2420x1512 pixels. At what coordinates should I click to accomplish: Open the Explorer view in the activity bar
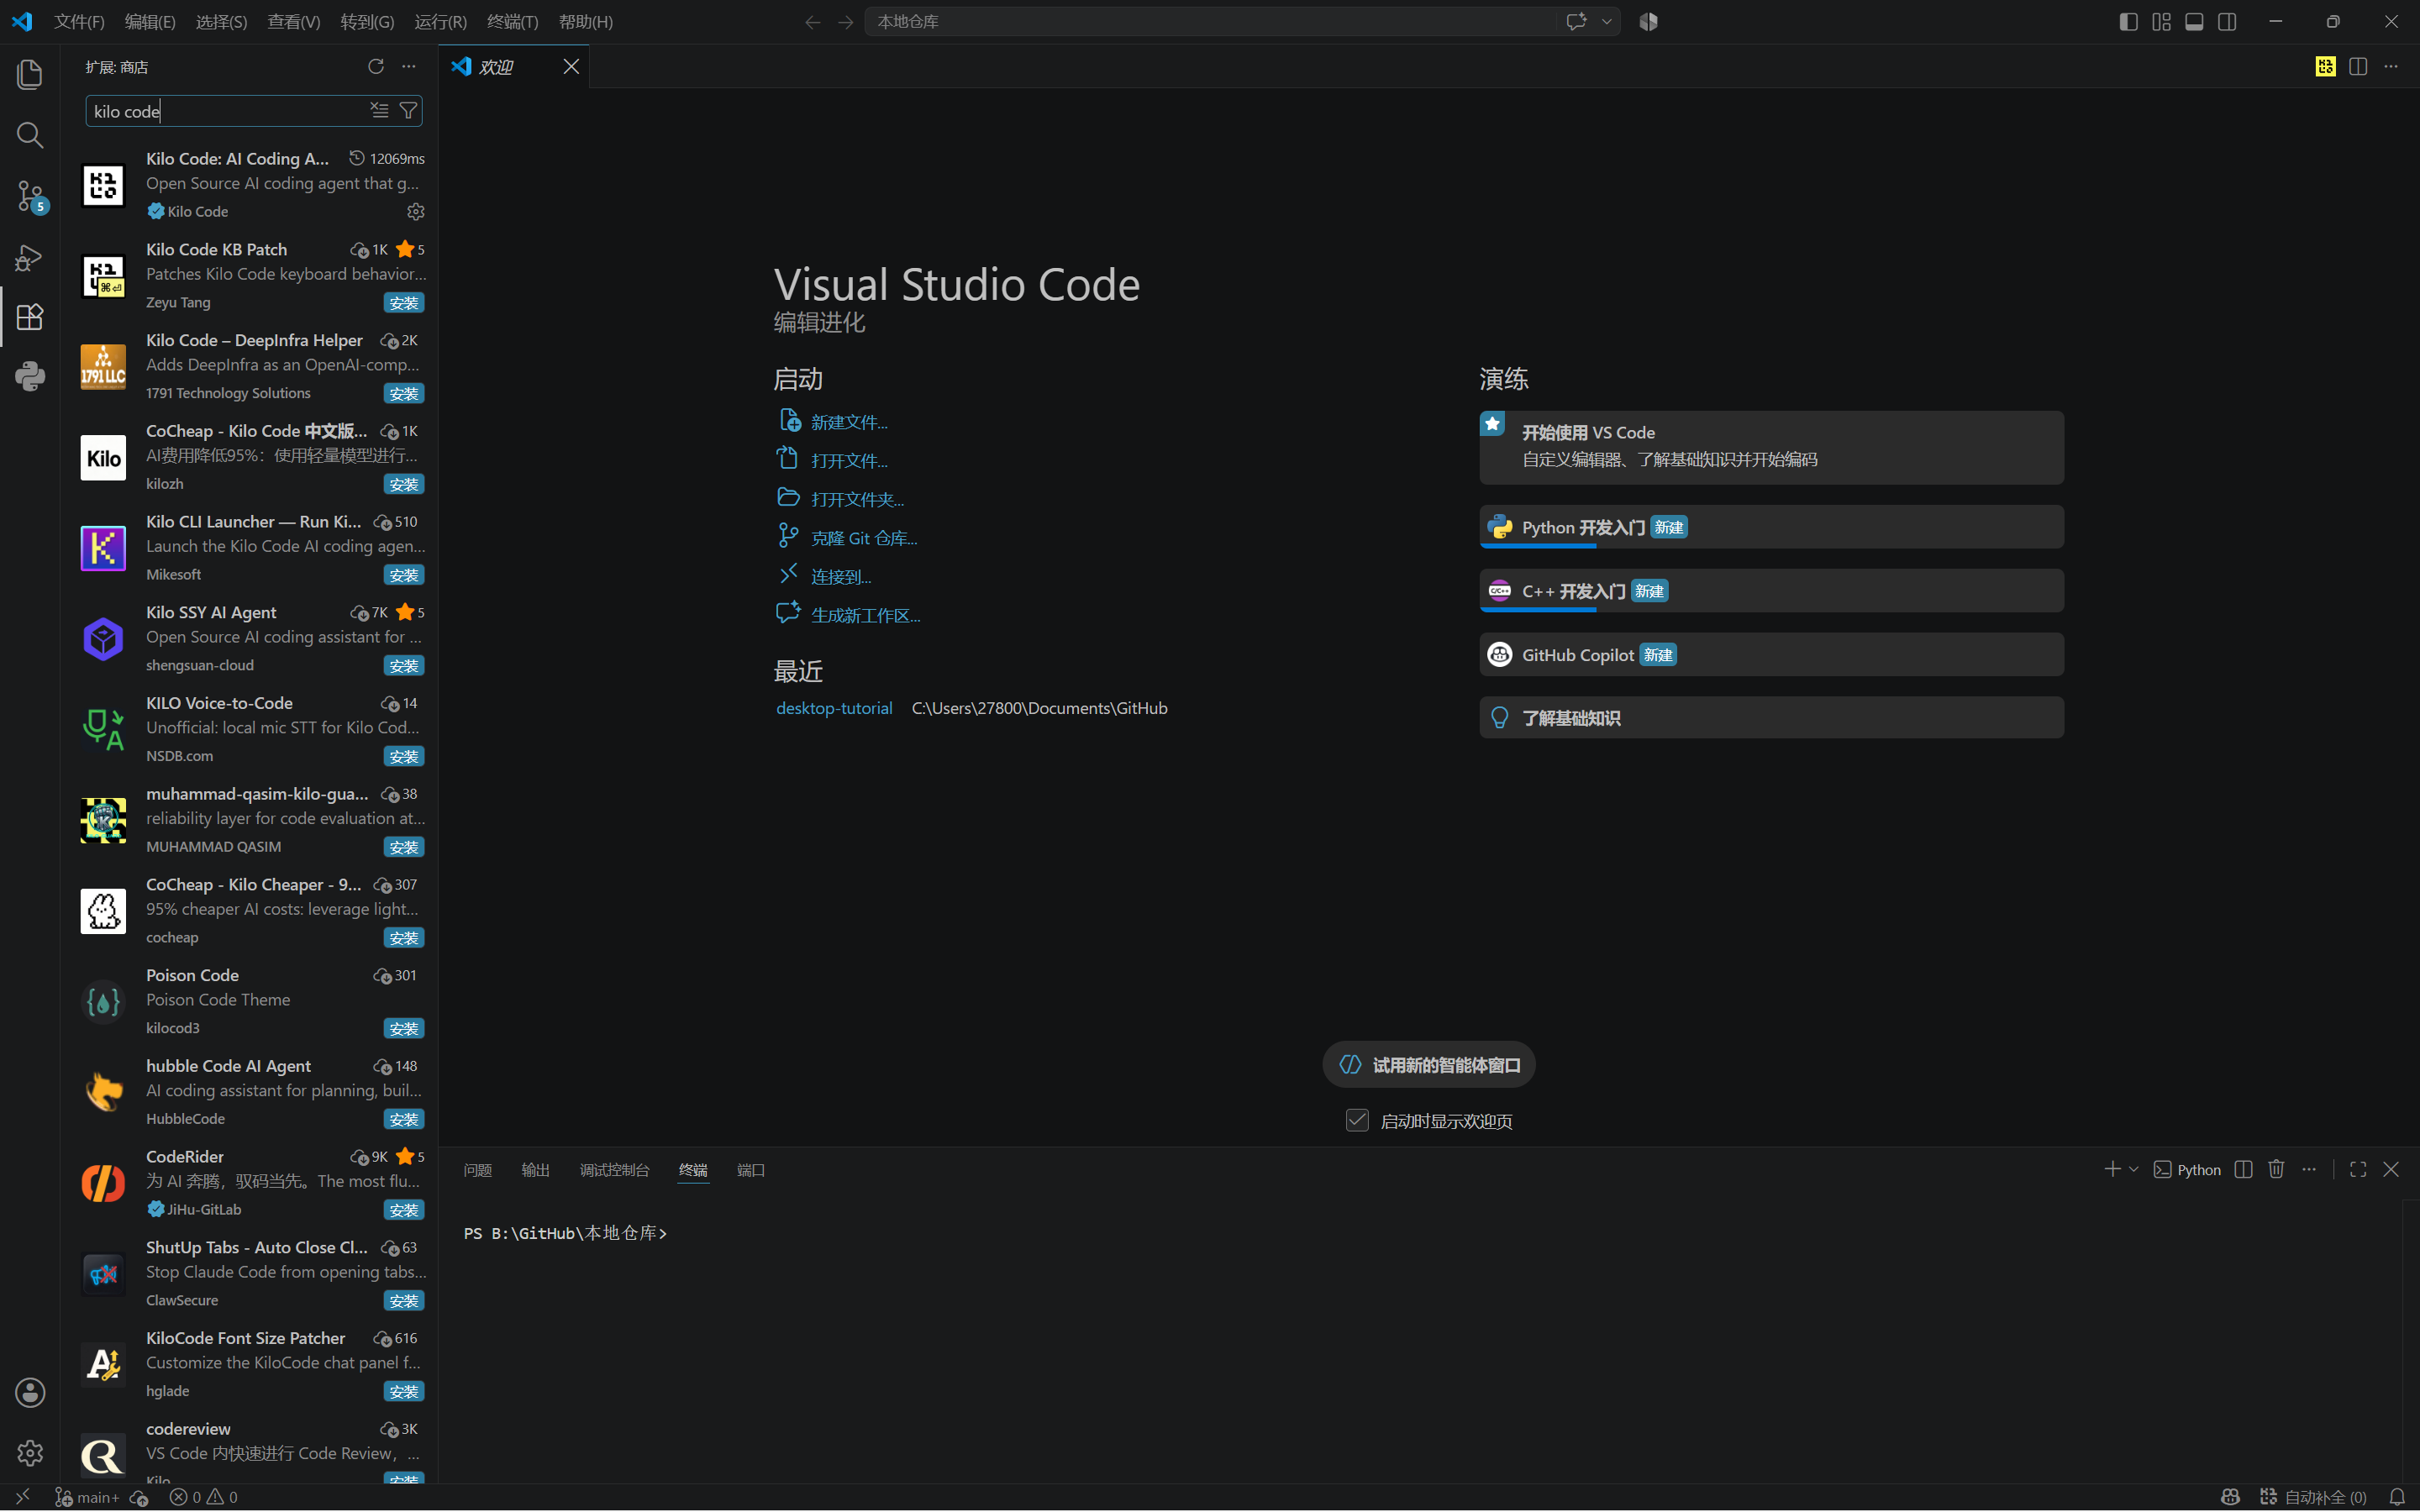[x=30, y=74]
